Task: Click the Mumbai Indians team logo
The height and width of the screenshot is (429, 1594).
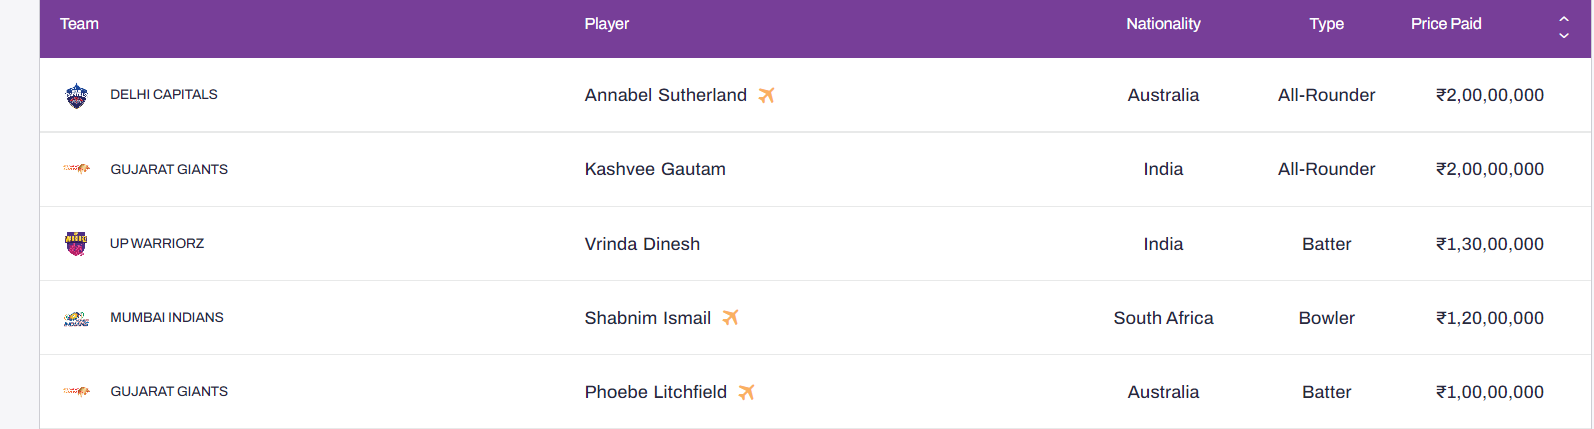Action: (76, 318)
